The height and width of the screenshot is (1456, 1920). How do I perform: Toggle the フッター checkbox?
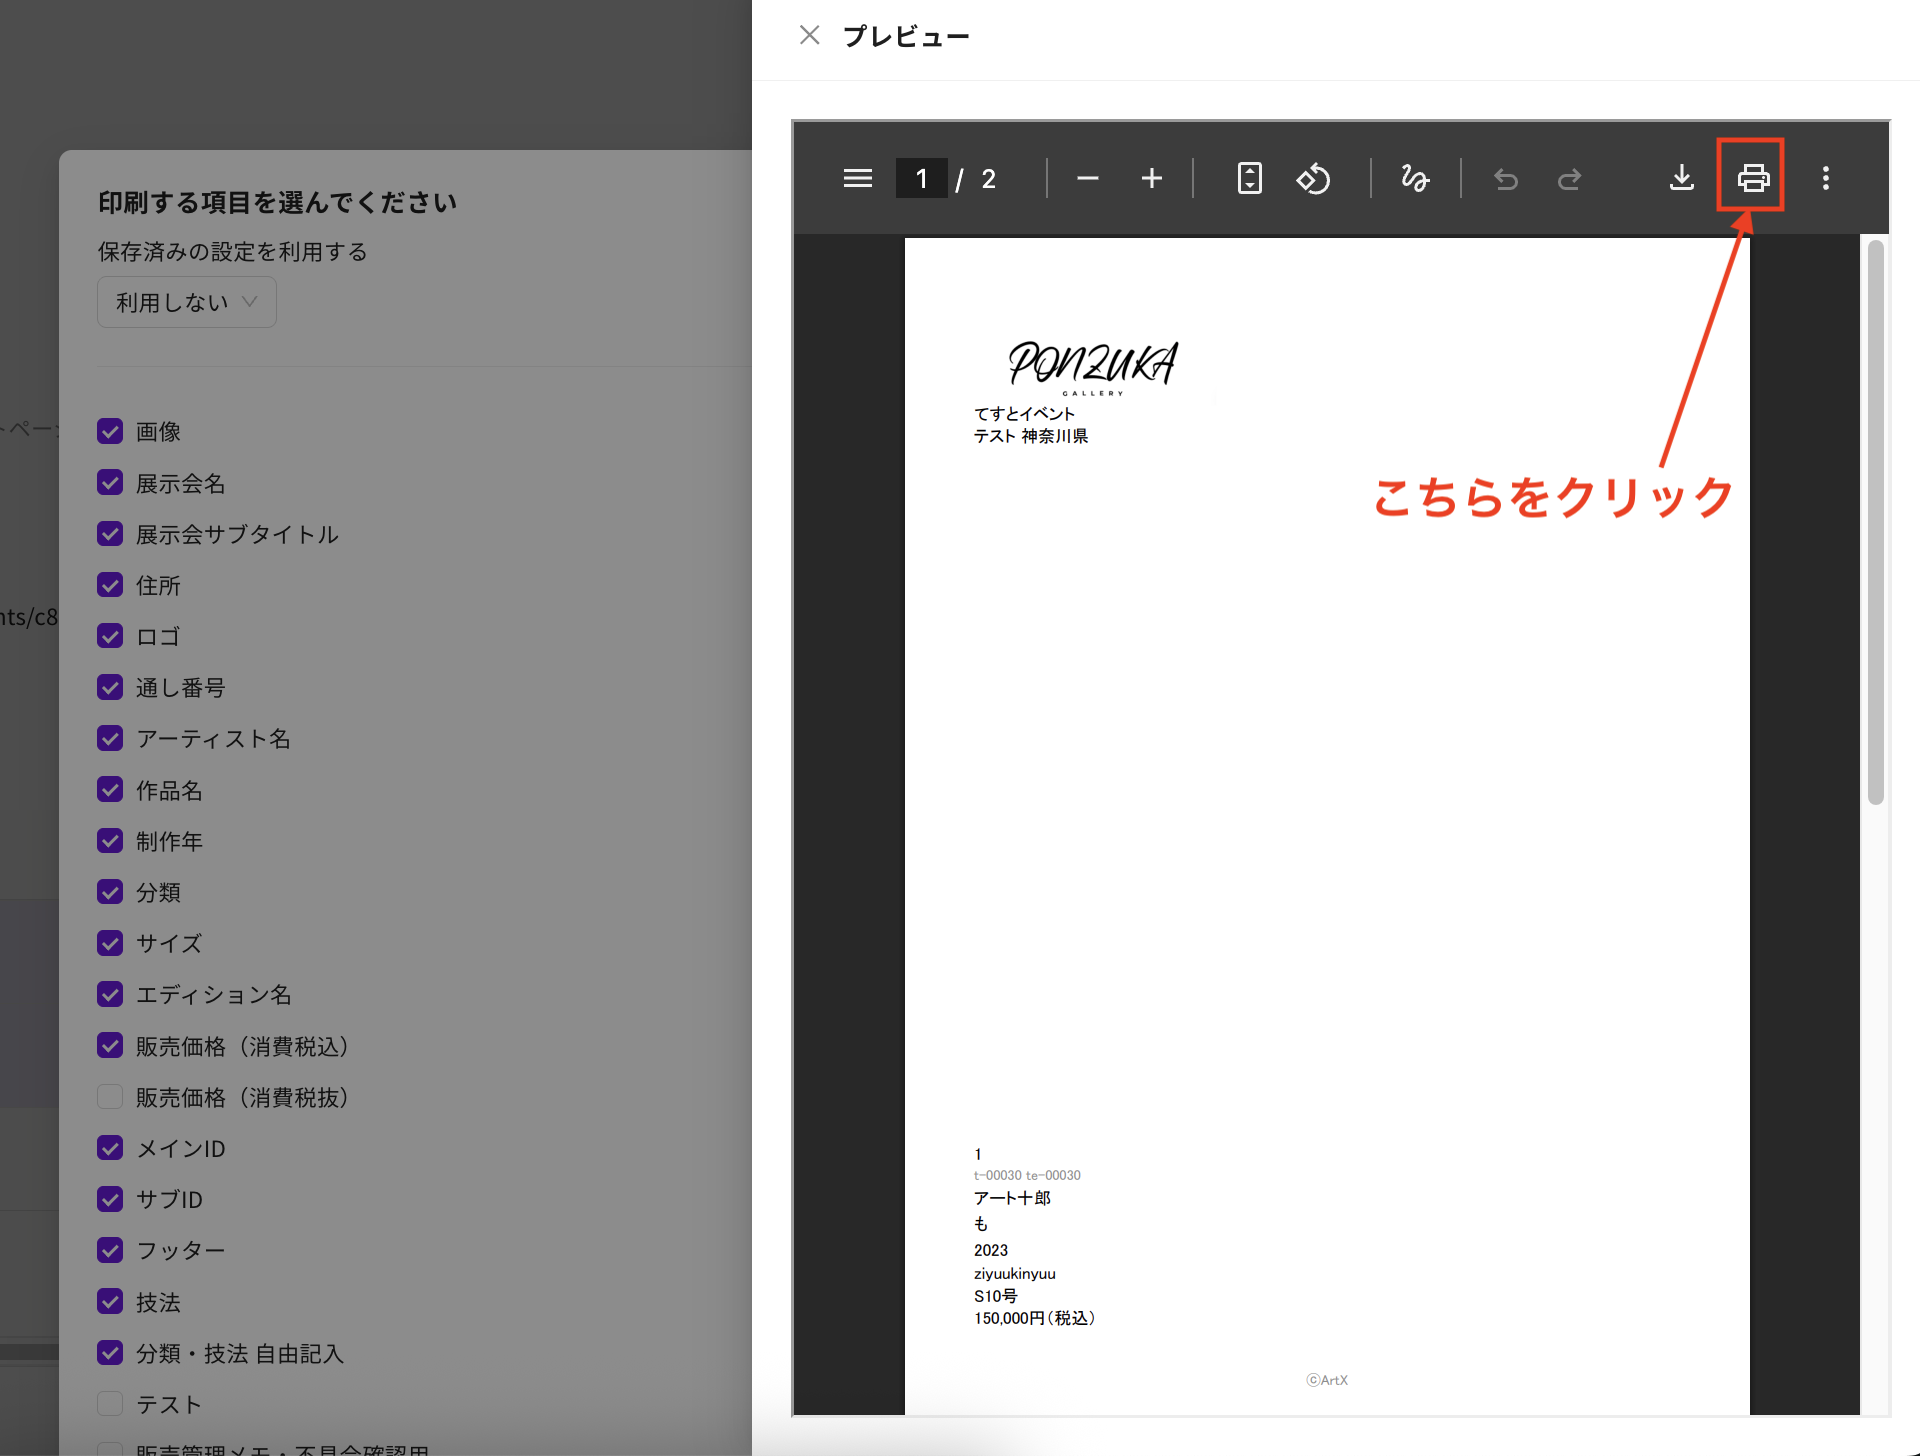[x=110, y=1250]
